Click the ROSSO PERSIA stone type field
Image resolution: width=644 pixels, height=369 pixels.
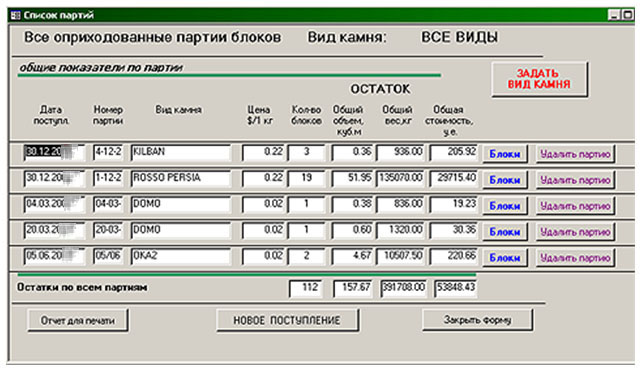[x=181, y=178]
